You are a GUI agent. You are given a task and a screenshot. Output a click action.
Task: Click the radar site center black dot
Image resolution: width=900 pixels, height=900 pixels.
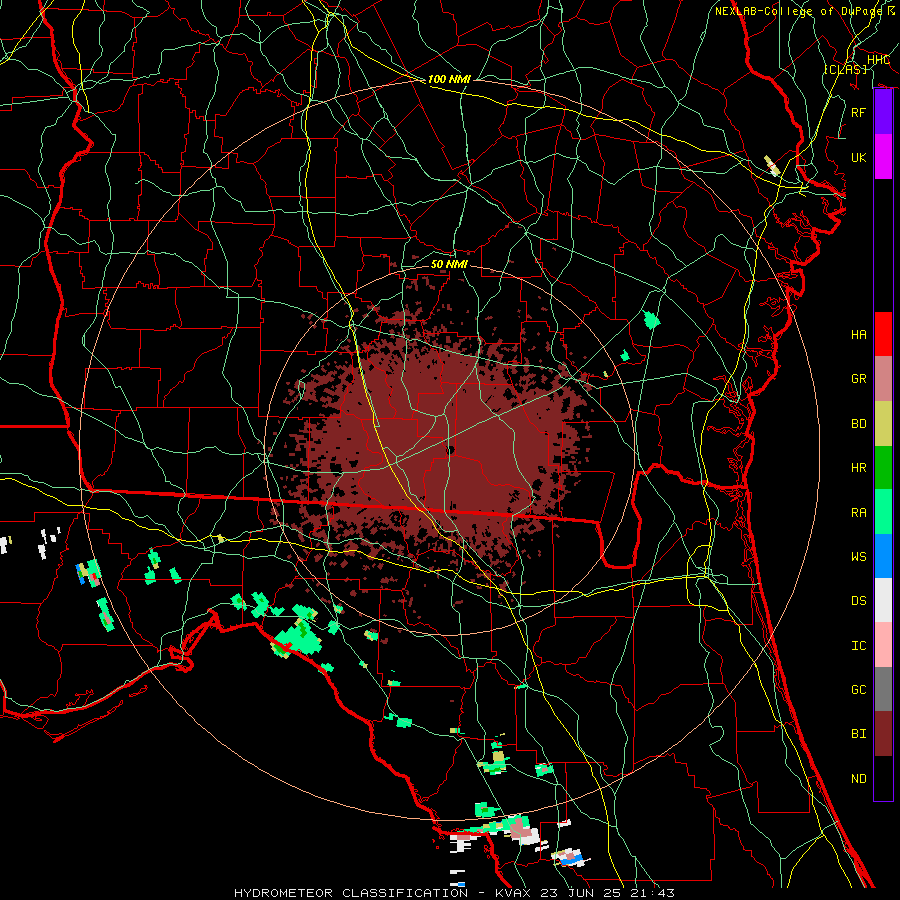click(451, 450)
